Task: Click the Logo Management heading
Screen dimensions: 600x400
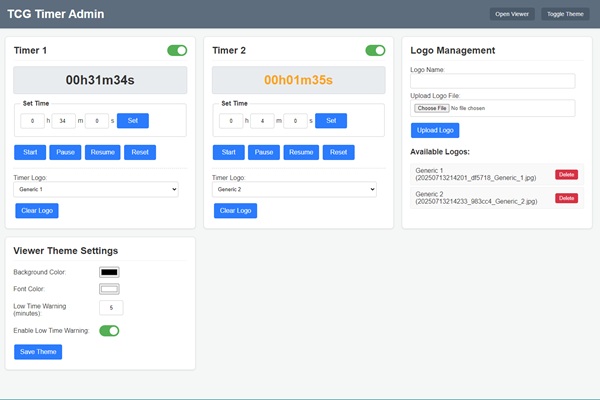Action: point(453,51)
